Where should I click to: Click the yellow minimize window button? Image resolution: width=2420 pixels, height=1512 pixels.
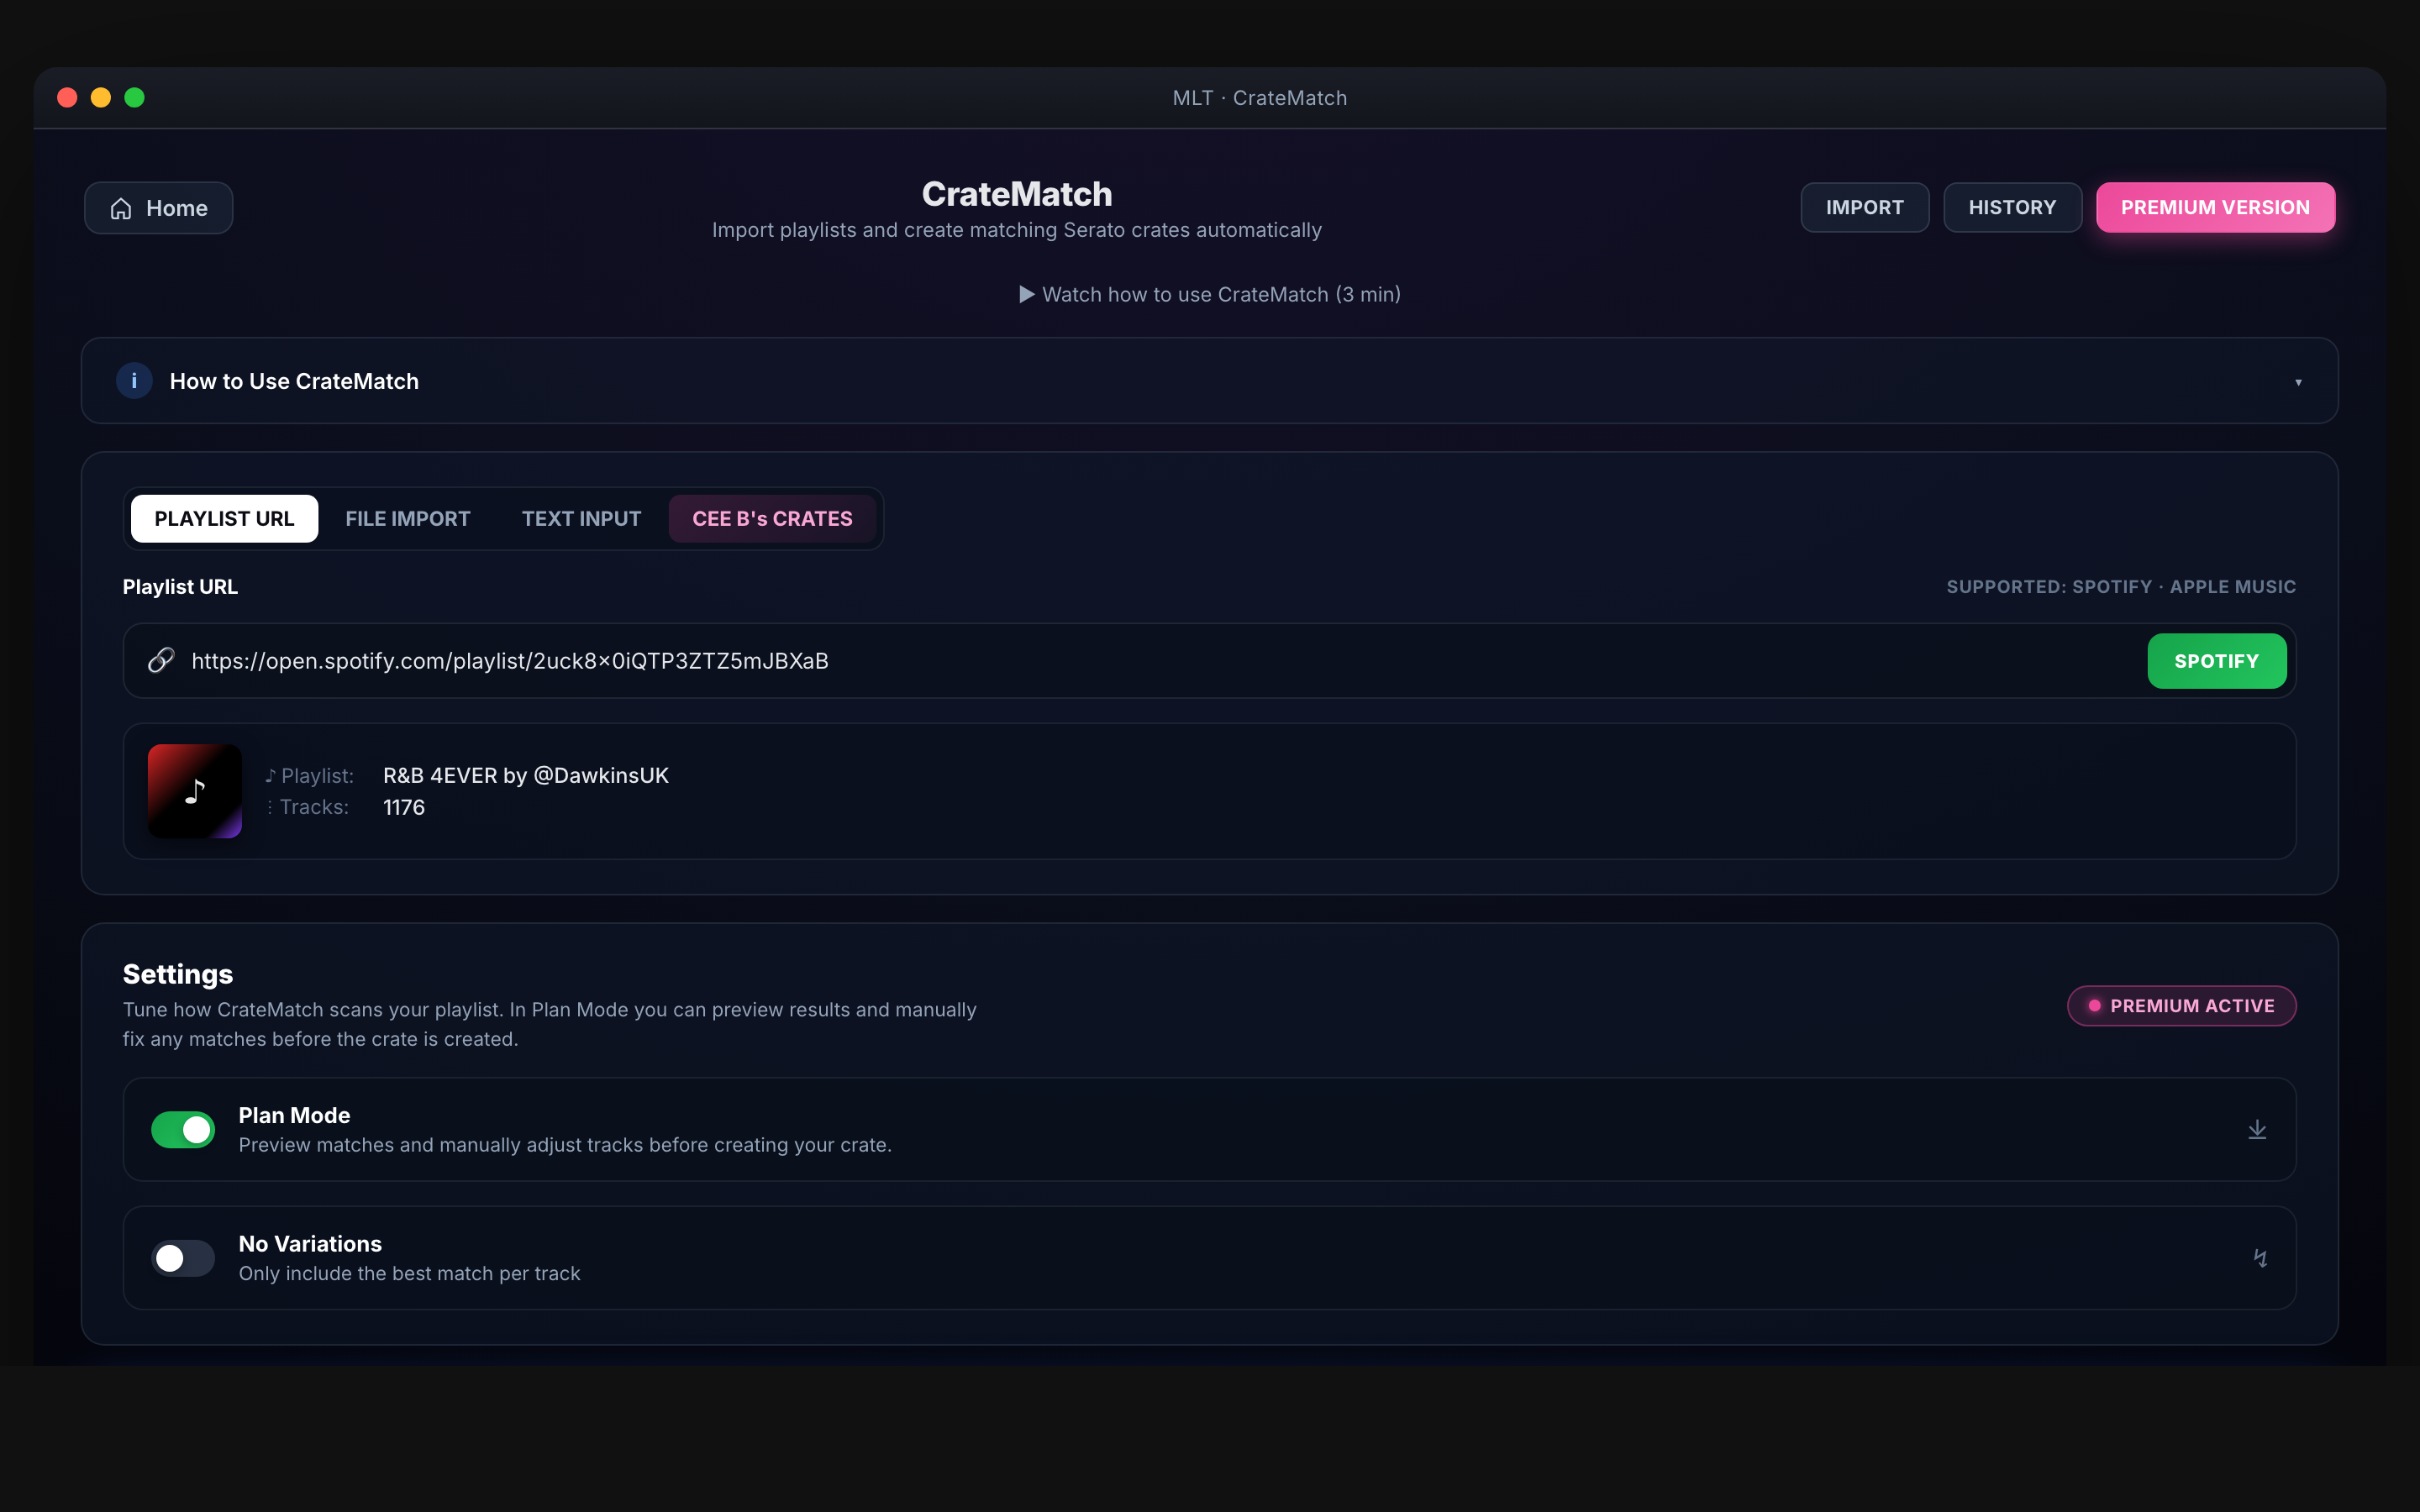point(101,97)
